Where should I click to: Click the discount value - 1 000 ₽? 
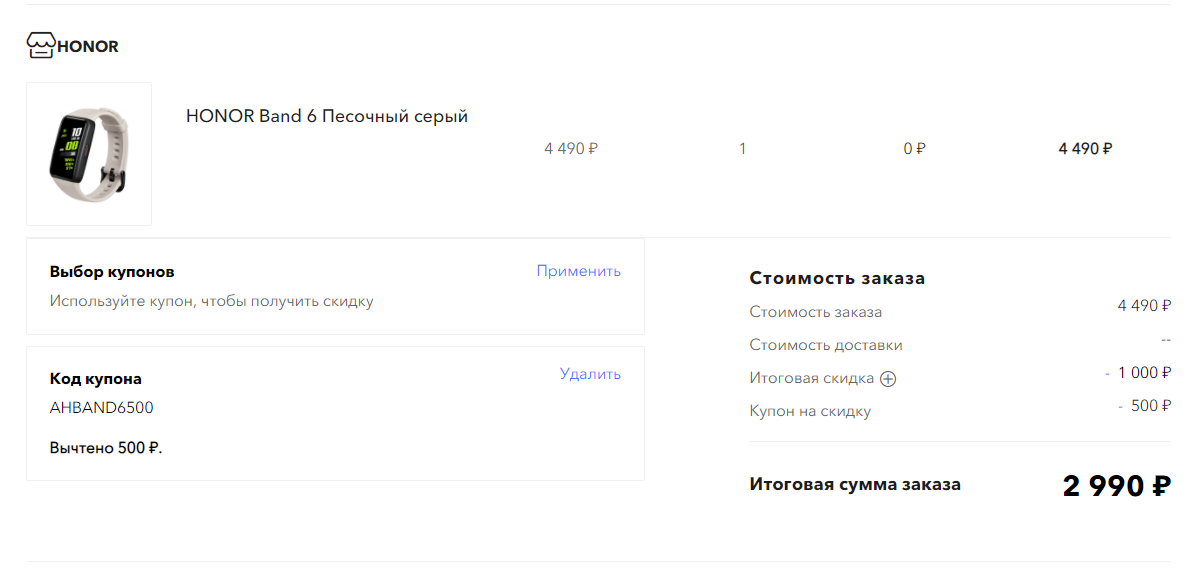tap(1138, 373)
